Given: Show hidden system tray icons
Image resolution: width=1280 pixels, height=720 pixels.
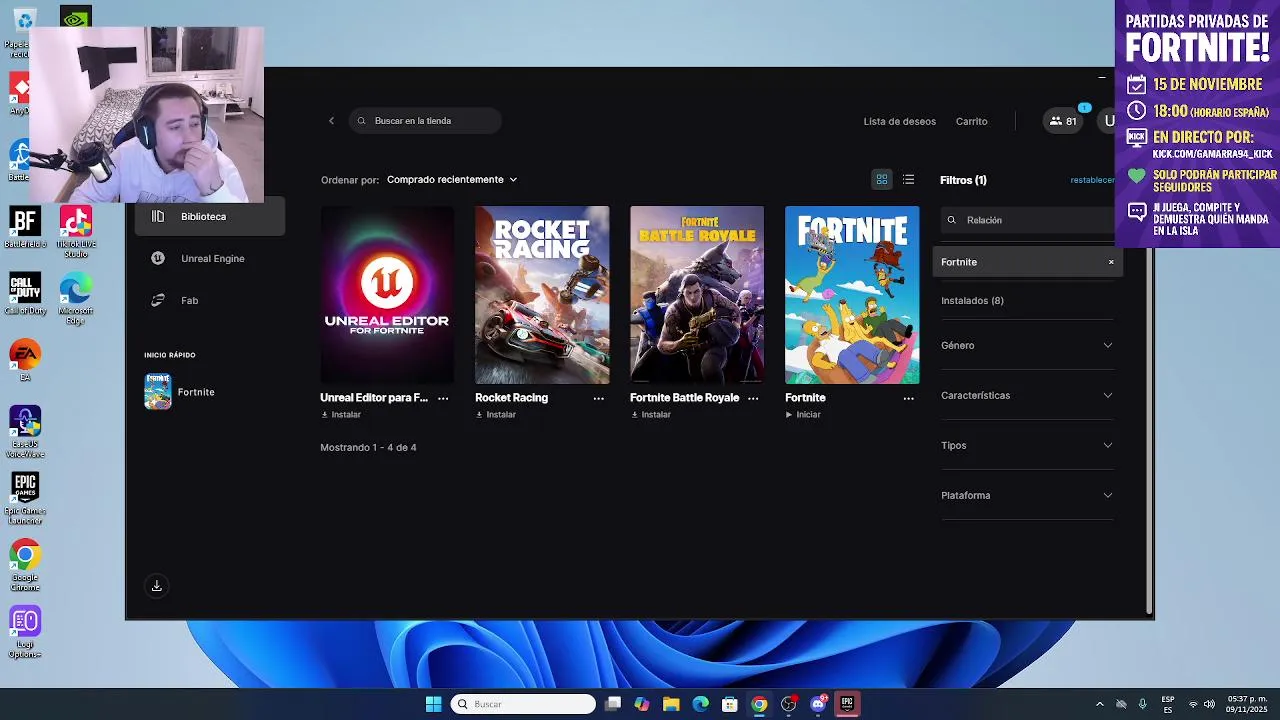Looking at the screenshot, I should (x=1099, y=704).
